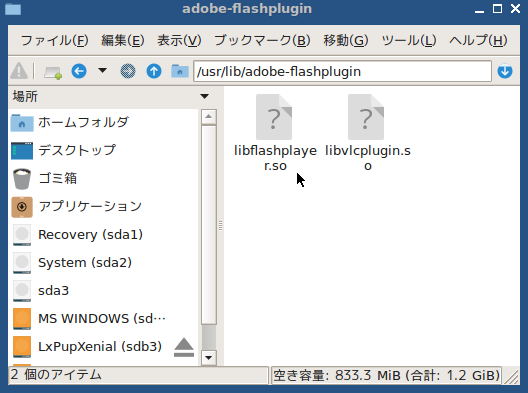Select MS WINDOWS drive in sidebar
This screenshot has height=393, width=528.
click(102, 319)
